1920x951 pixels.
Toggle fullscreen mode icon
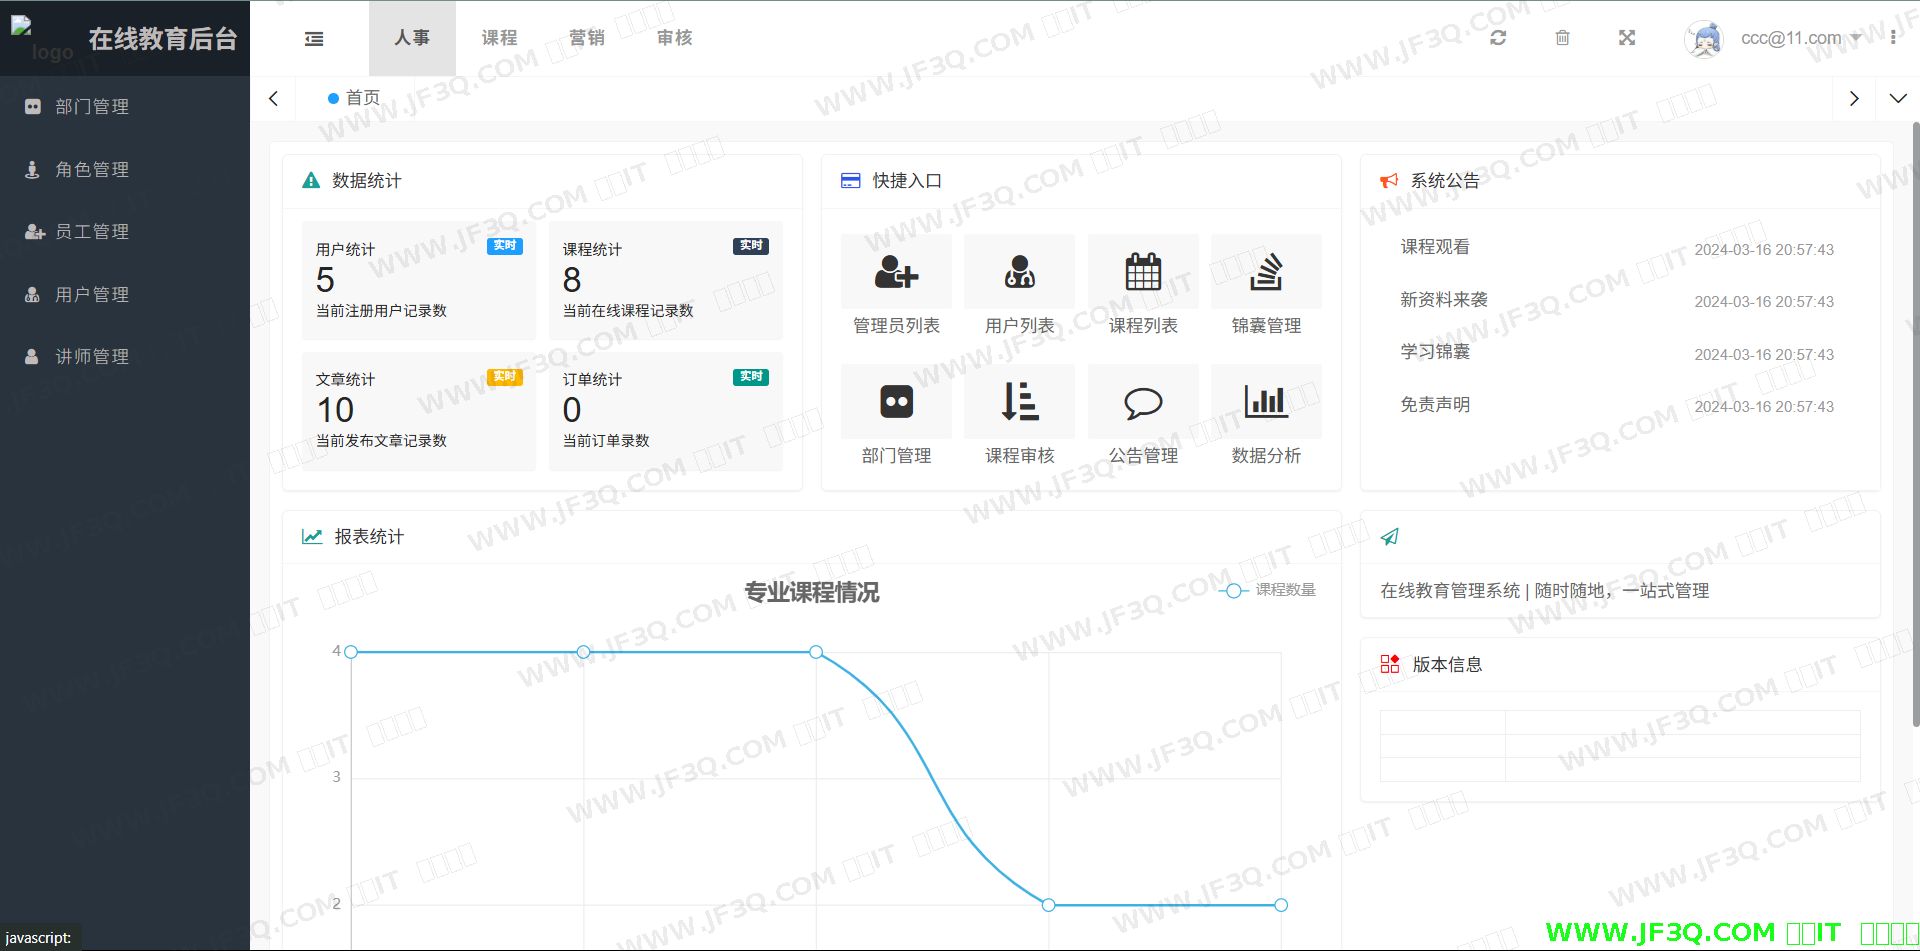[x=1627, y=38]
